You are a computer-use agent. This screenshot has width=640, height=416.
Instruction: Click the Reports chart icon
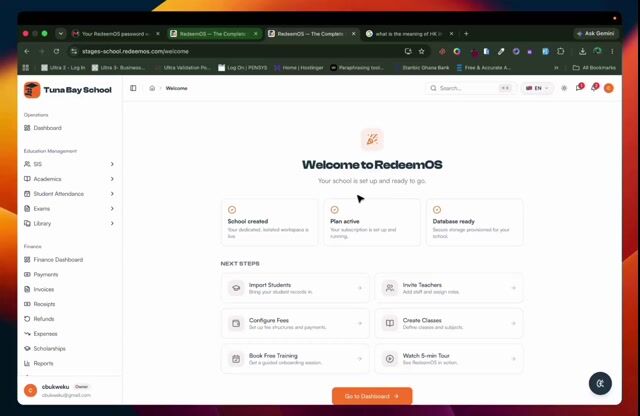27,363
